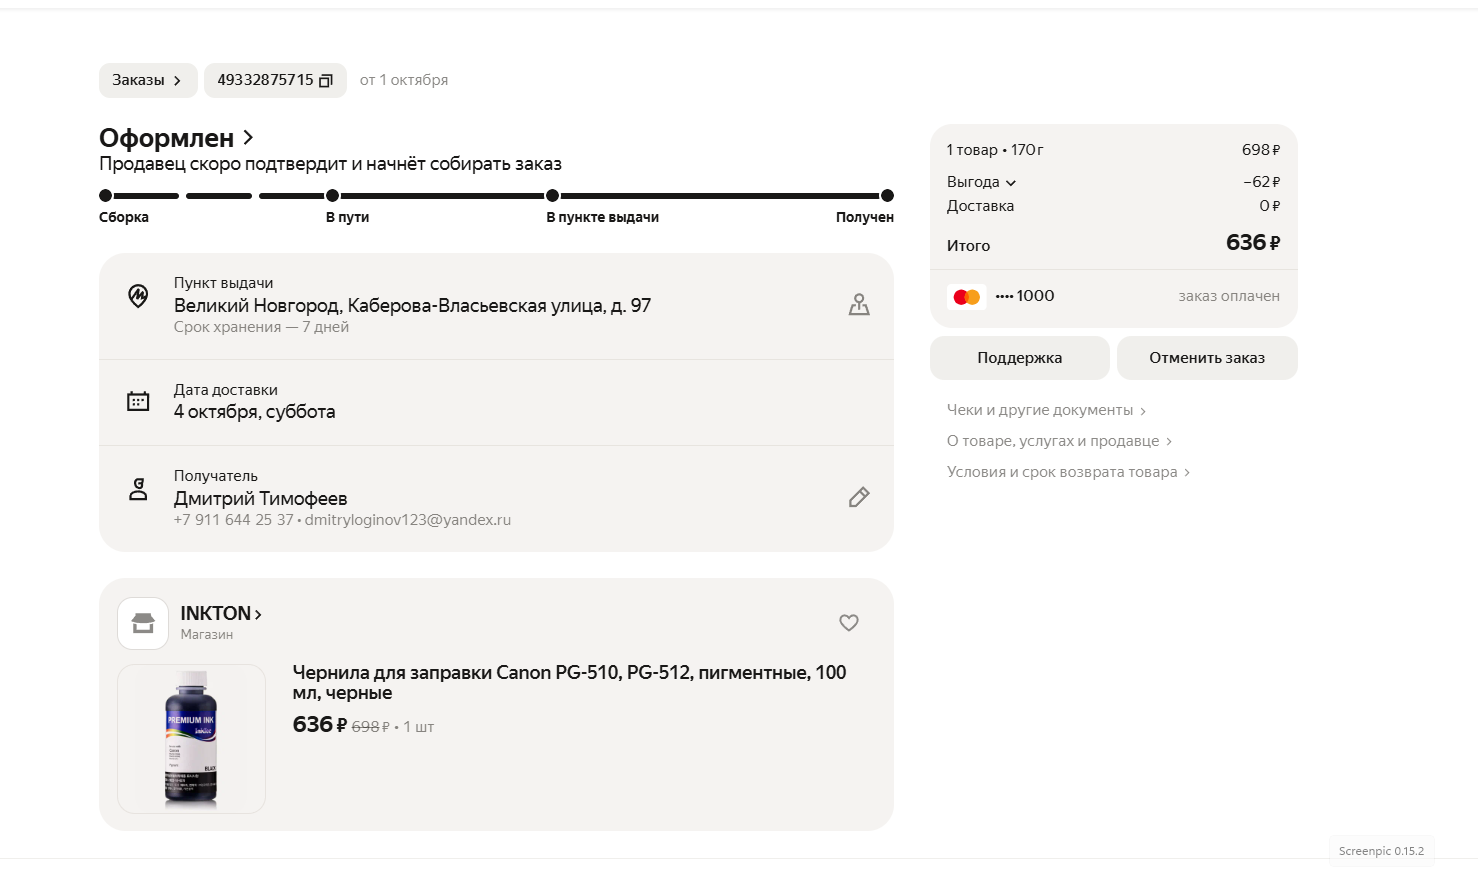This screenshot has width=1478, height=872.
Task: Click the В пути progress marker
Action: coord(332,196)
